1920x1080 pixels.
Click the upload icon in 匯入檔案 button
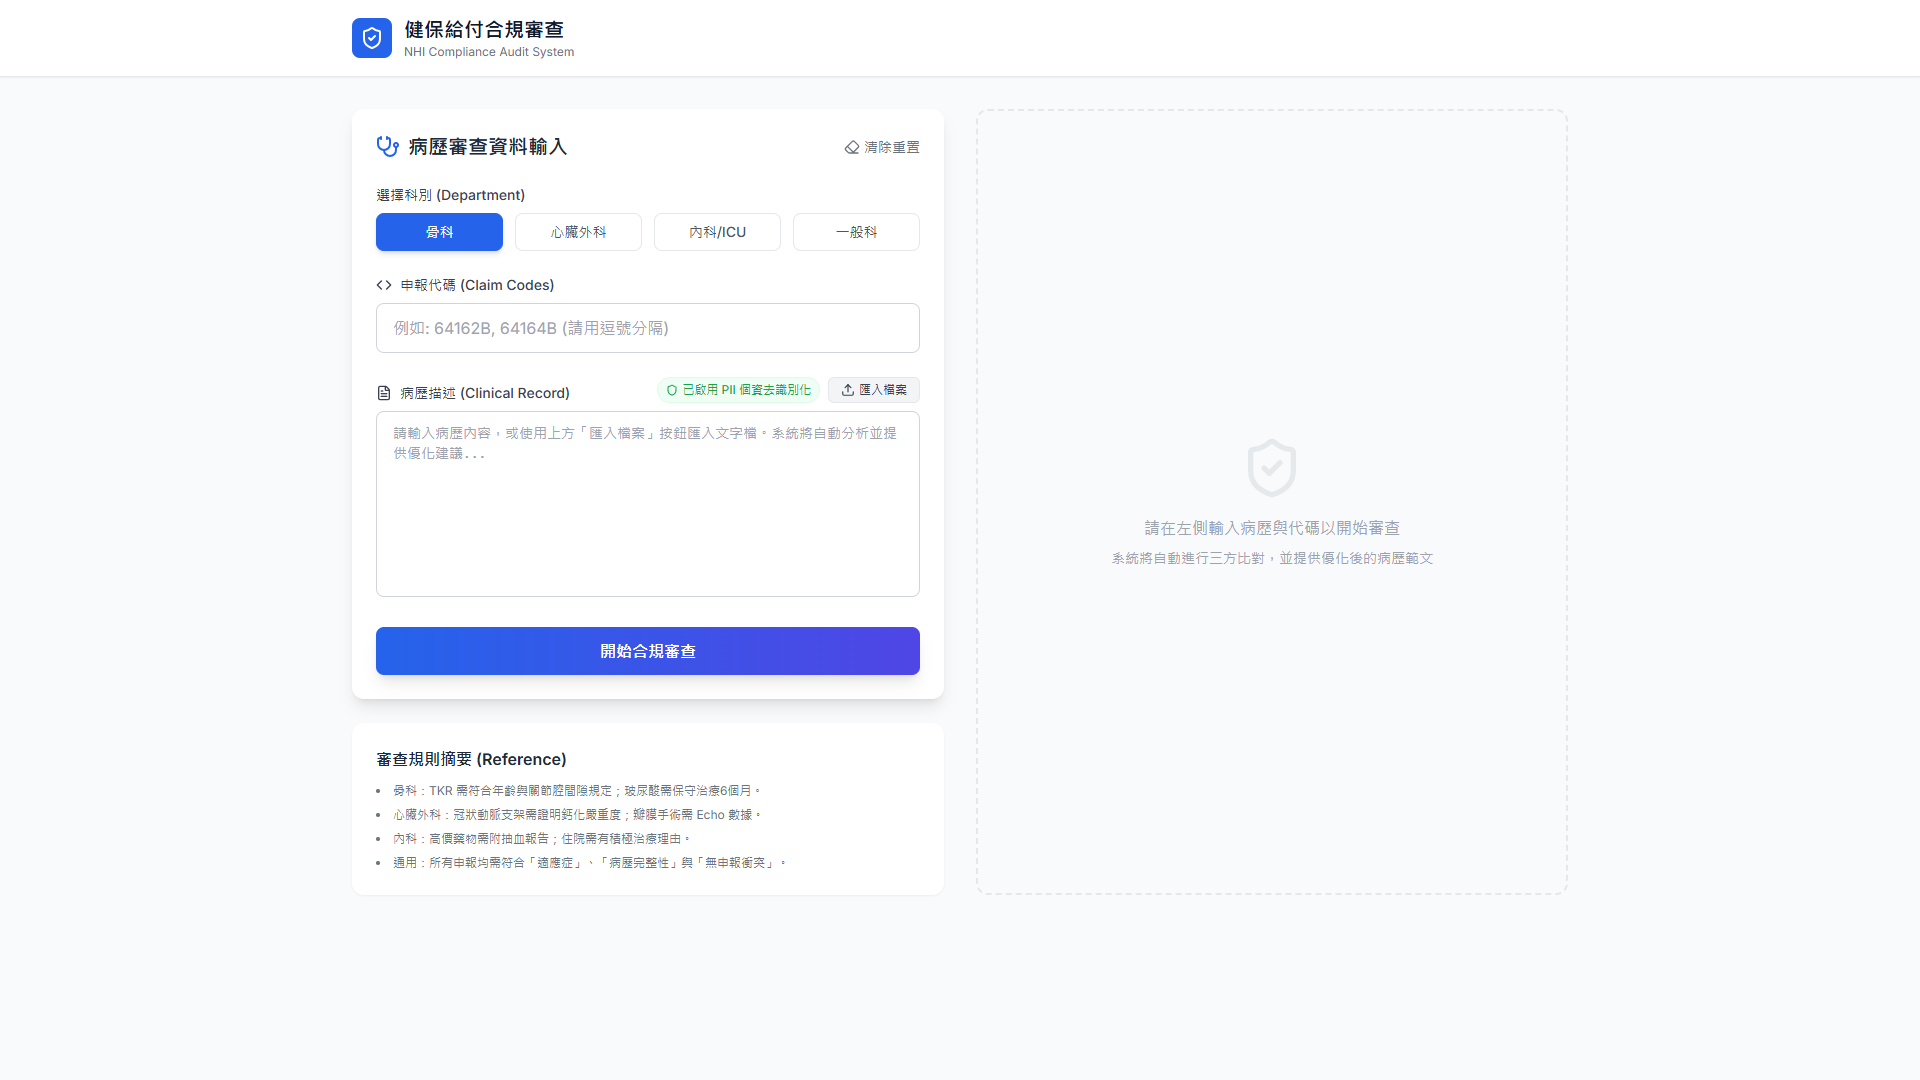[848, 390]
